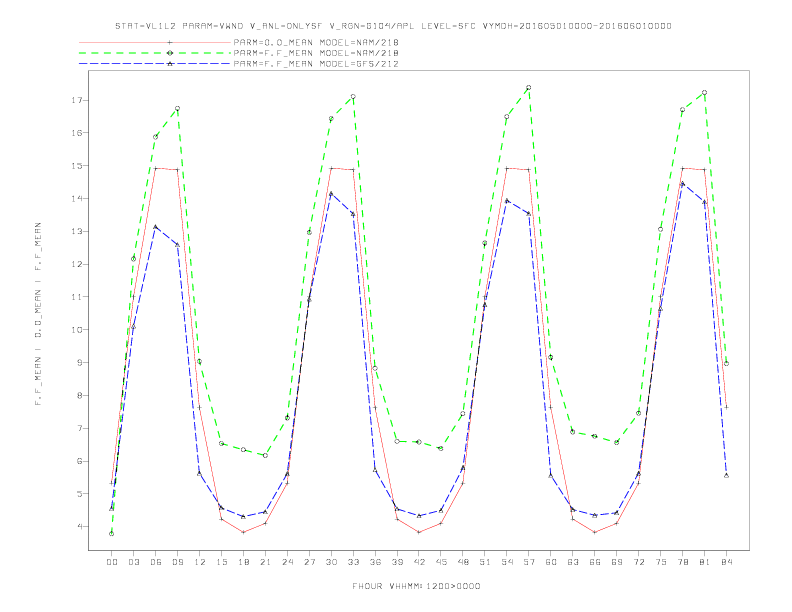Click x-axis tick label 30
The image size is (792, 612).
pyautogui.click(x=331, y=562)
